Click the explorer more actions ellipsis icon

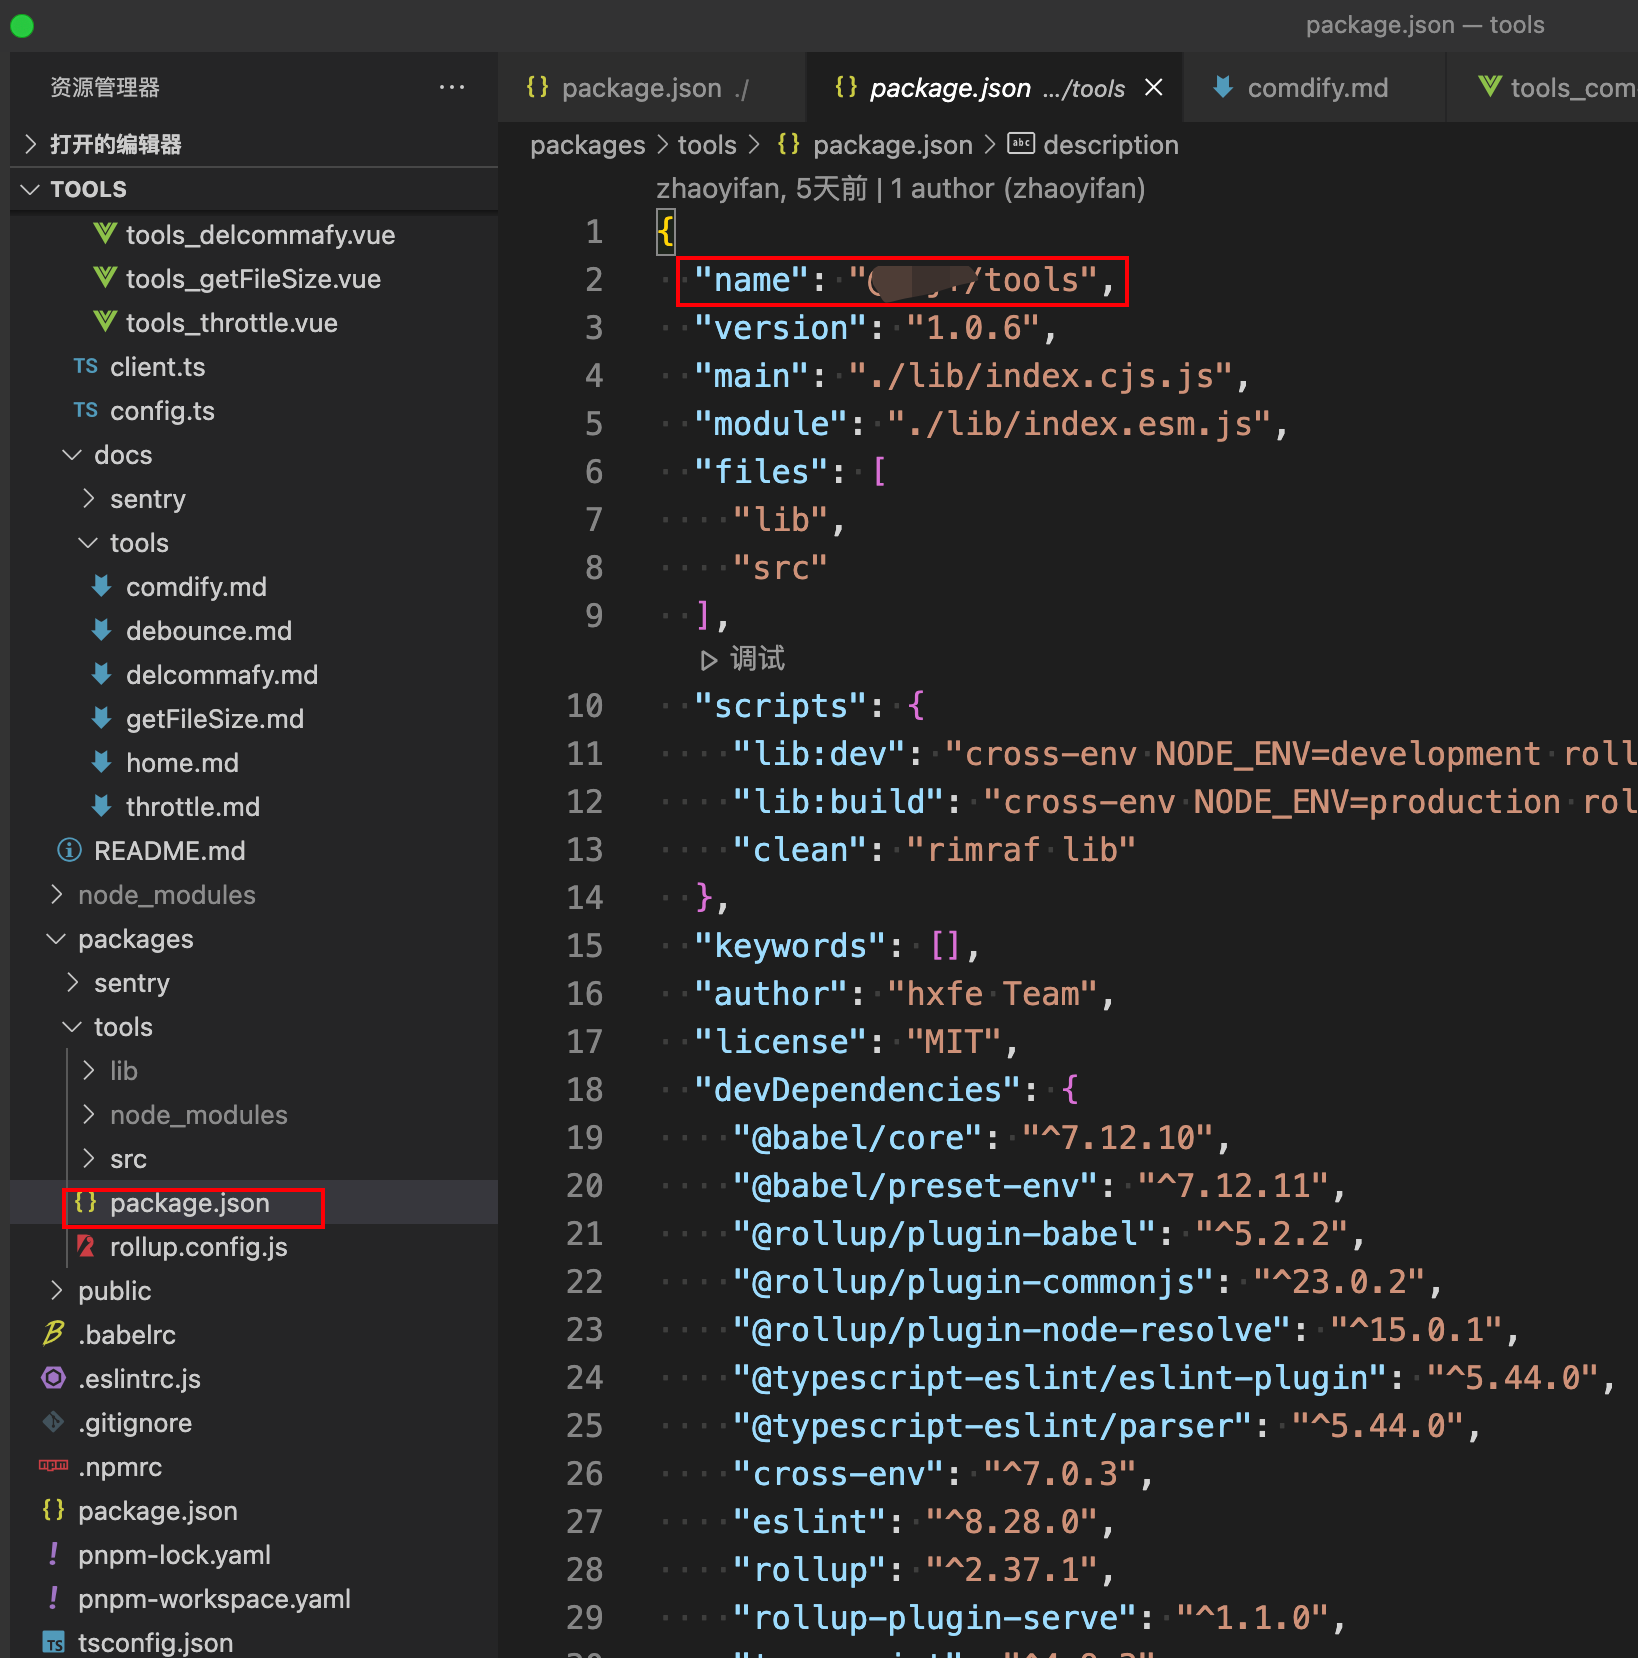452,88
